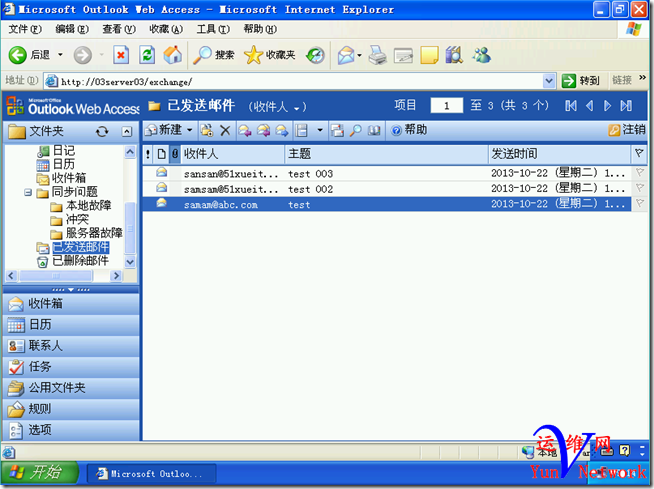
Task: Open 查看 menu
Action: coord(119,29)
